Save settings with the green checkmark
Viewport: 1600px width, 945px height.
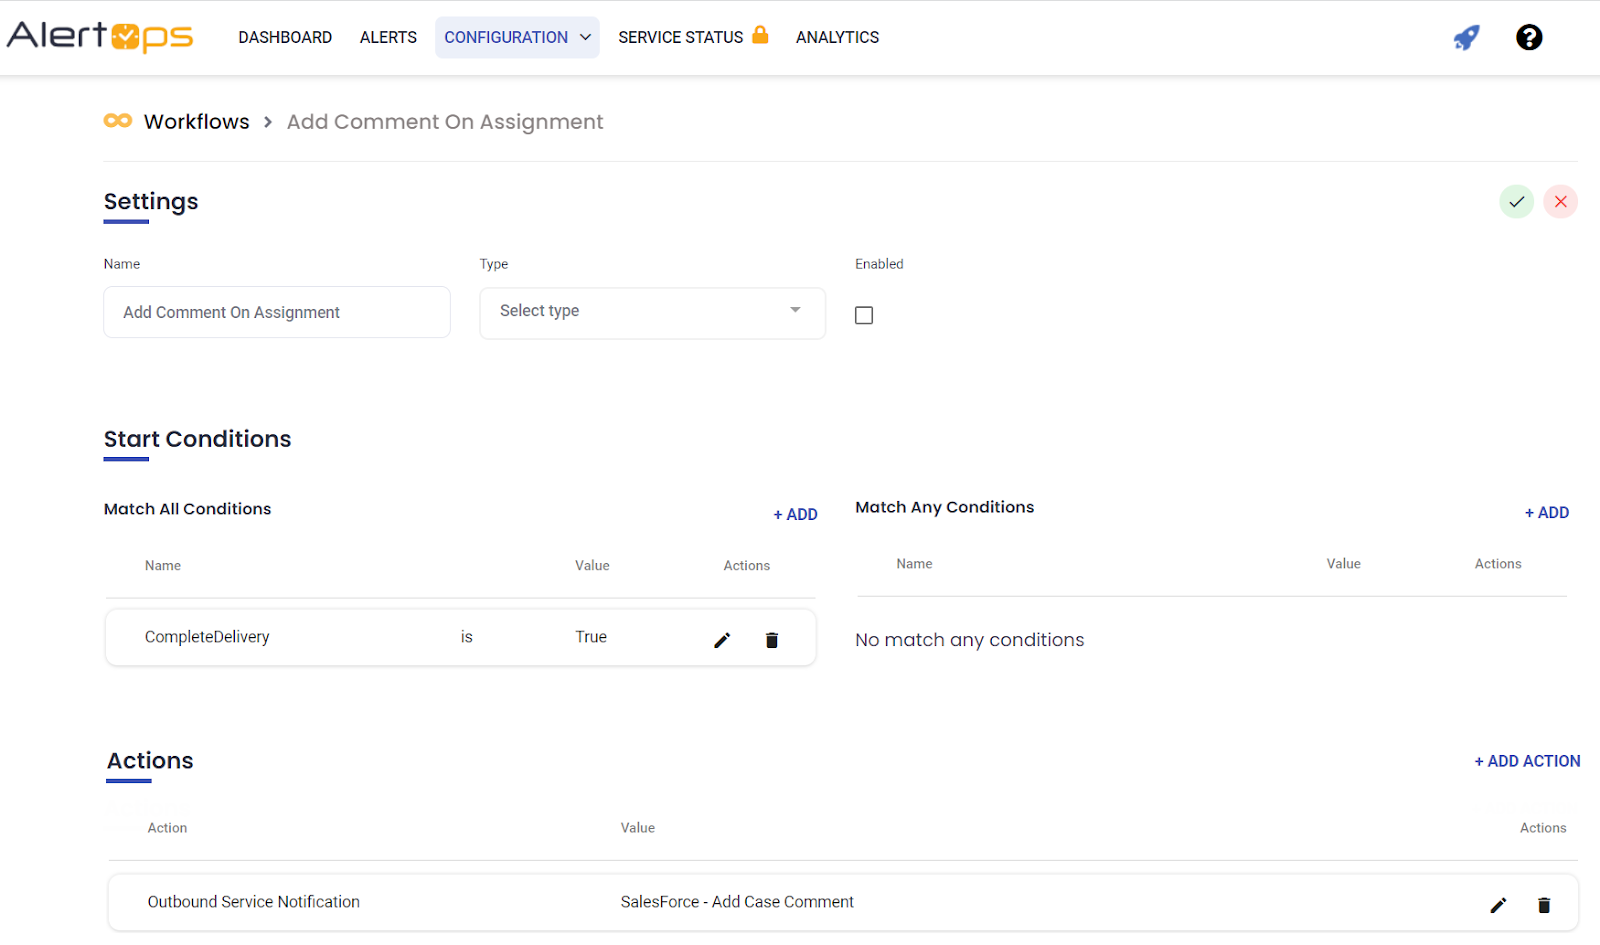(1516, 202)
